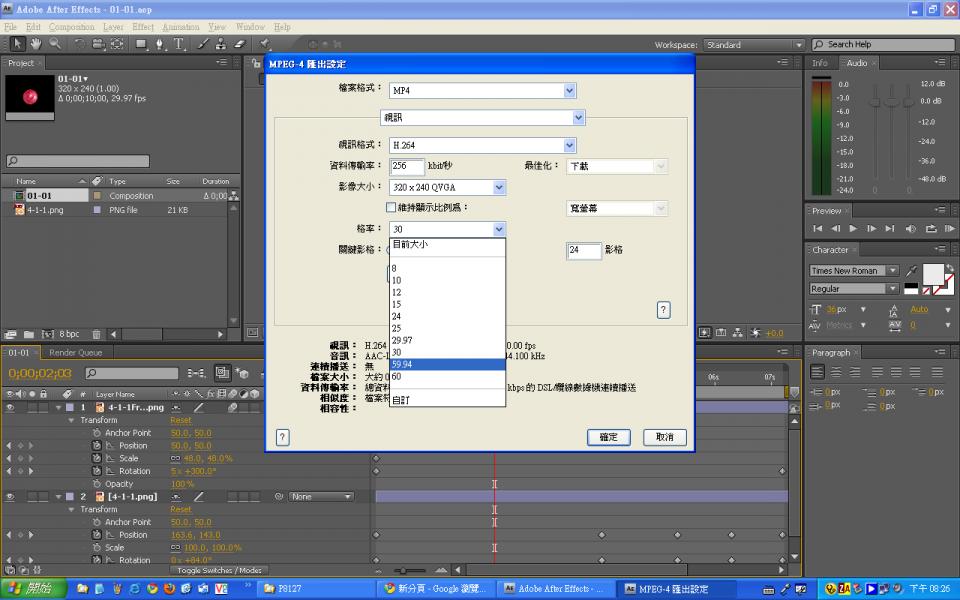
Task: Hide layer 1 with its eye icon
Action: [10, 408]
